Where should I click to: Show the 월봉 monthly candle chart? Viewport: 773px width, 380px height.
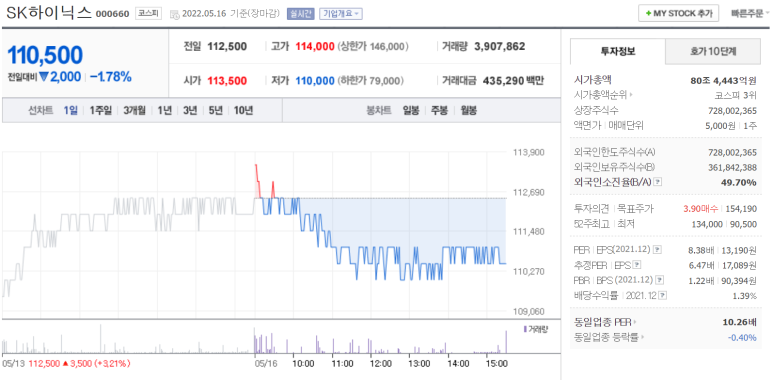tap(468, 110)
